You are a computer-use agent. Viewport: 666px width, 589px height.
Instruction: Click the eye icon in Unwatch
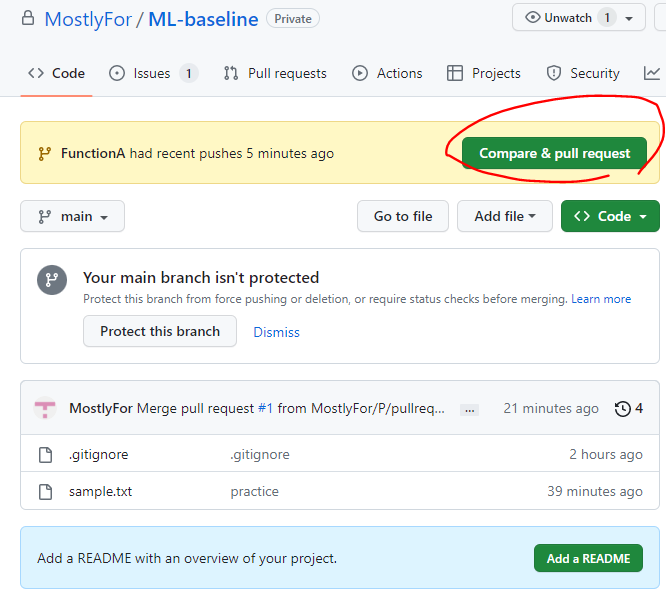point(532,18)
